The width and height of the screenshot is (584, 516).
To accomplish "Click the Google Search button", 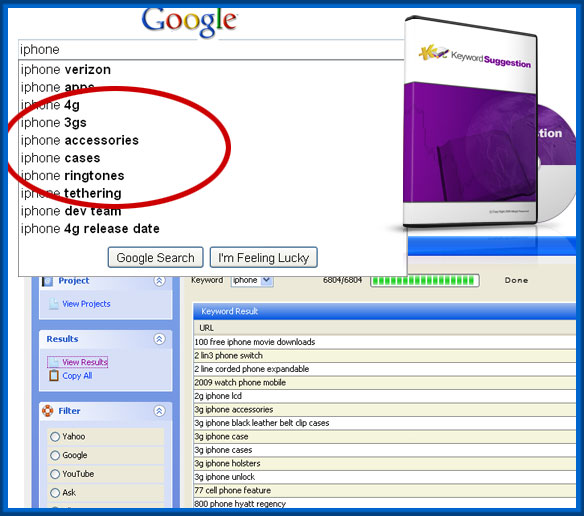I will pos(156,257).
